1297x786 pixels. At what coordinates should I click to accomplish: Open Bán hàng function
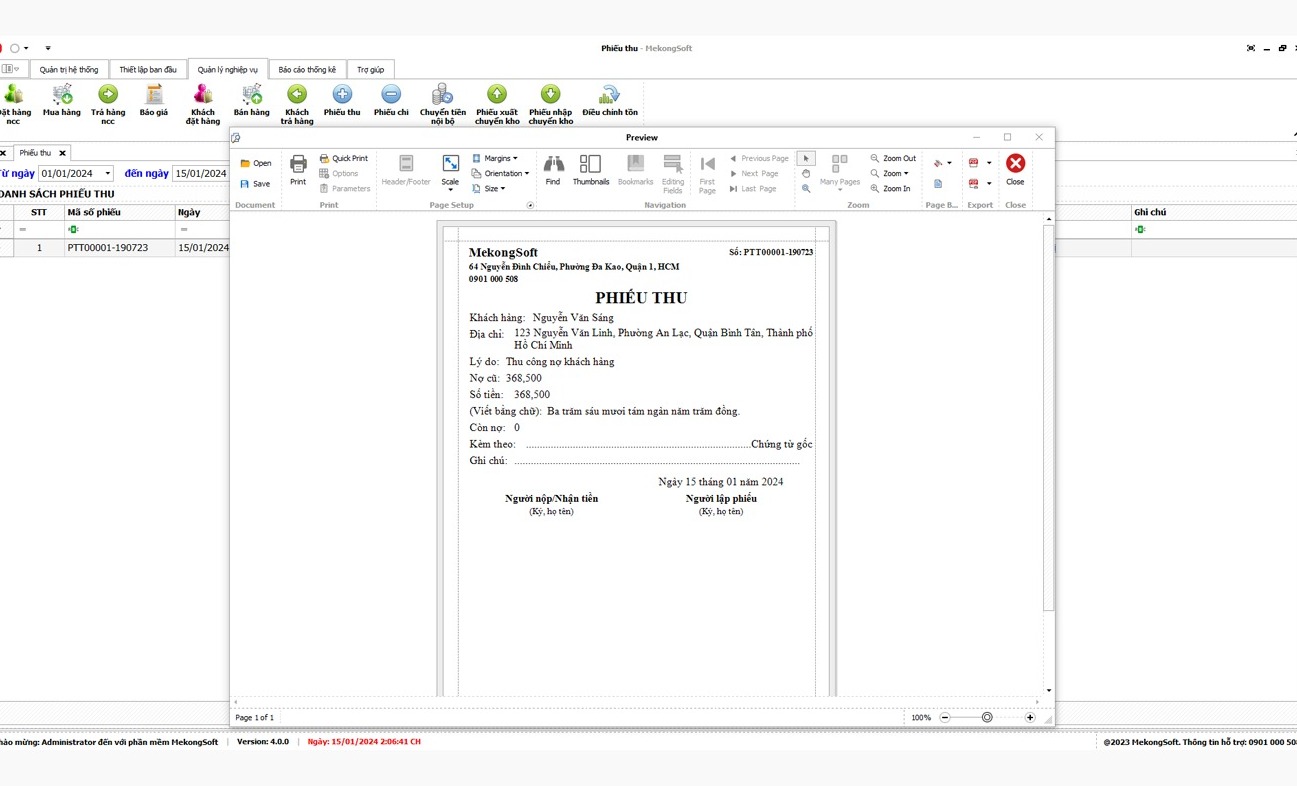point(252,103)
